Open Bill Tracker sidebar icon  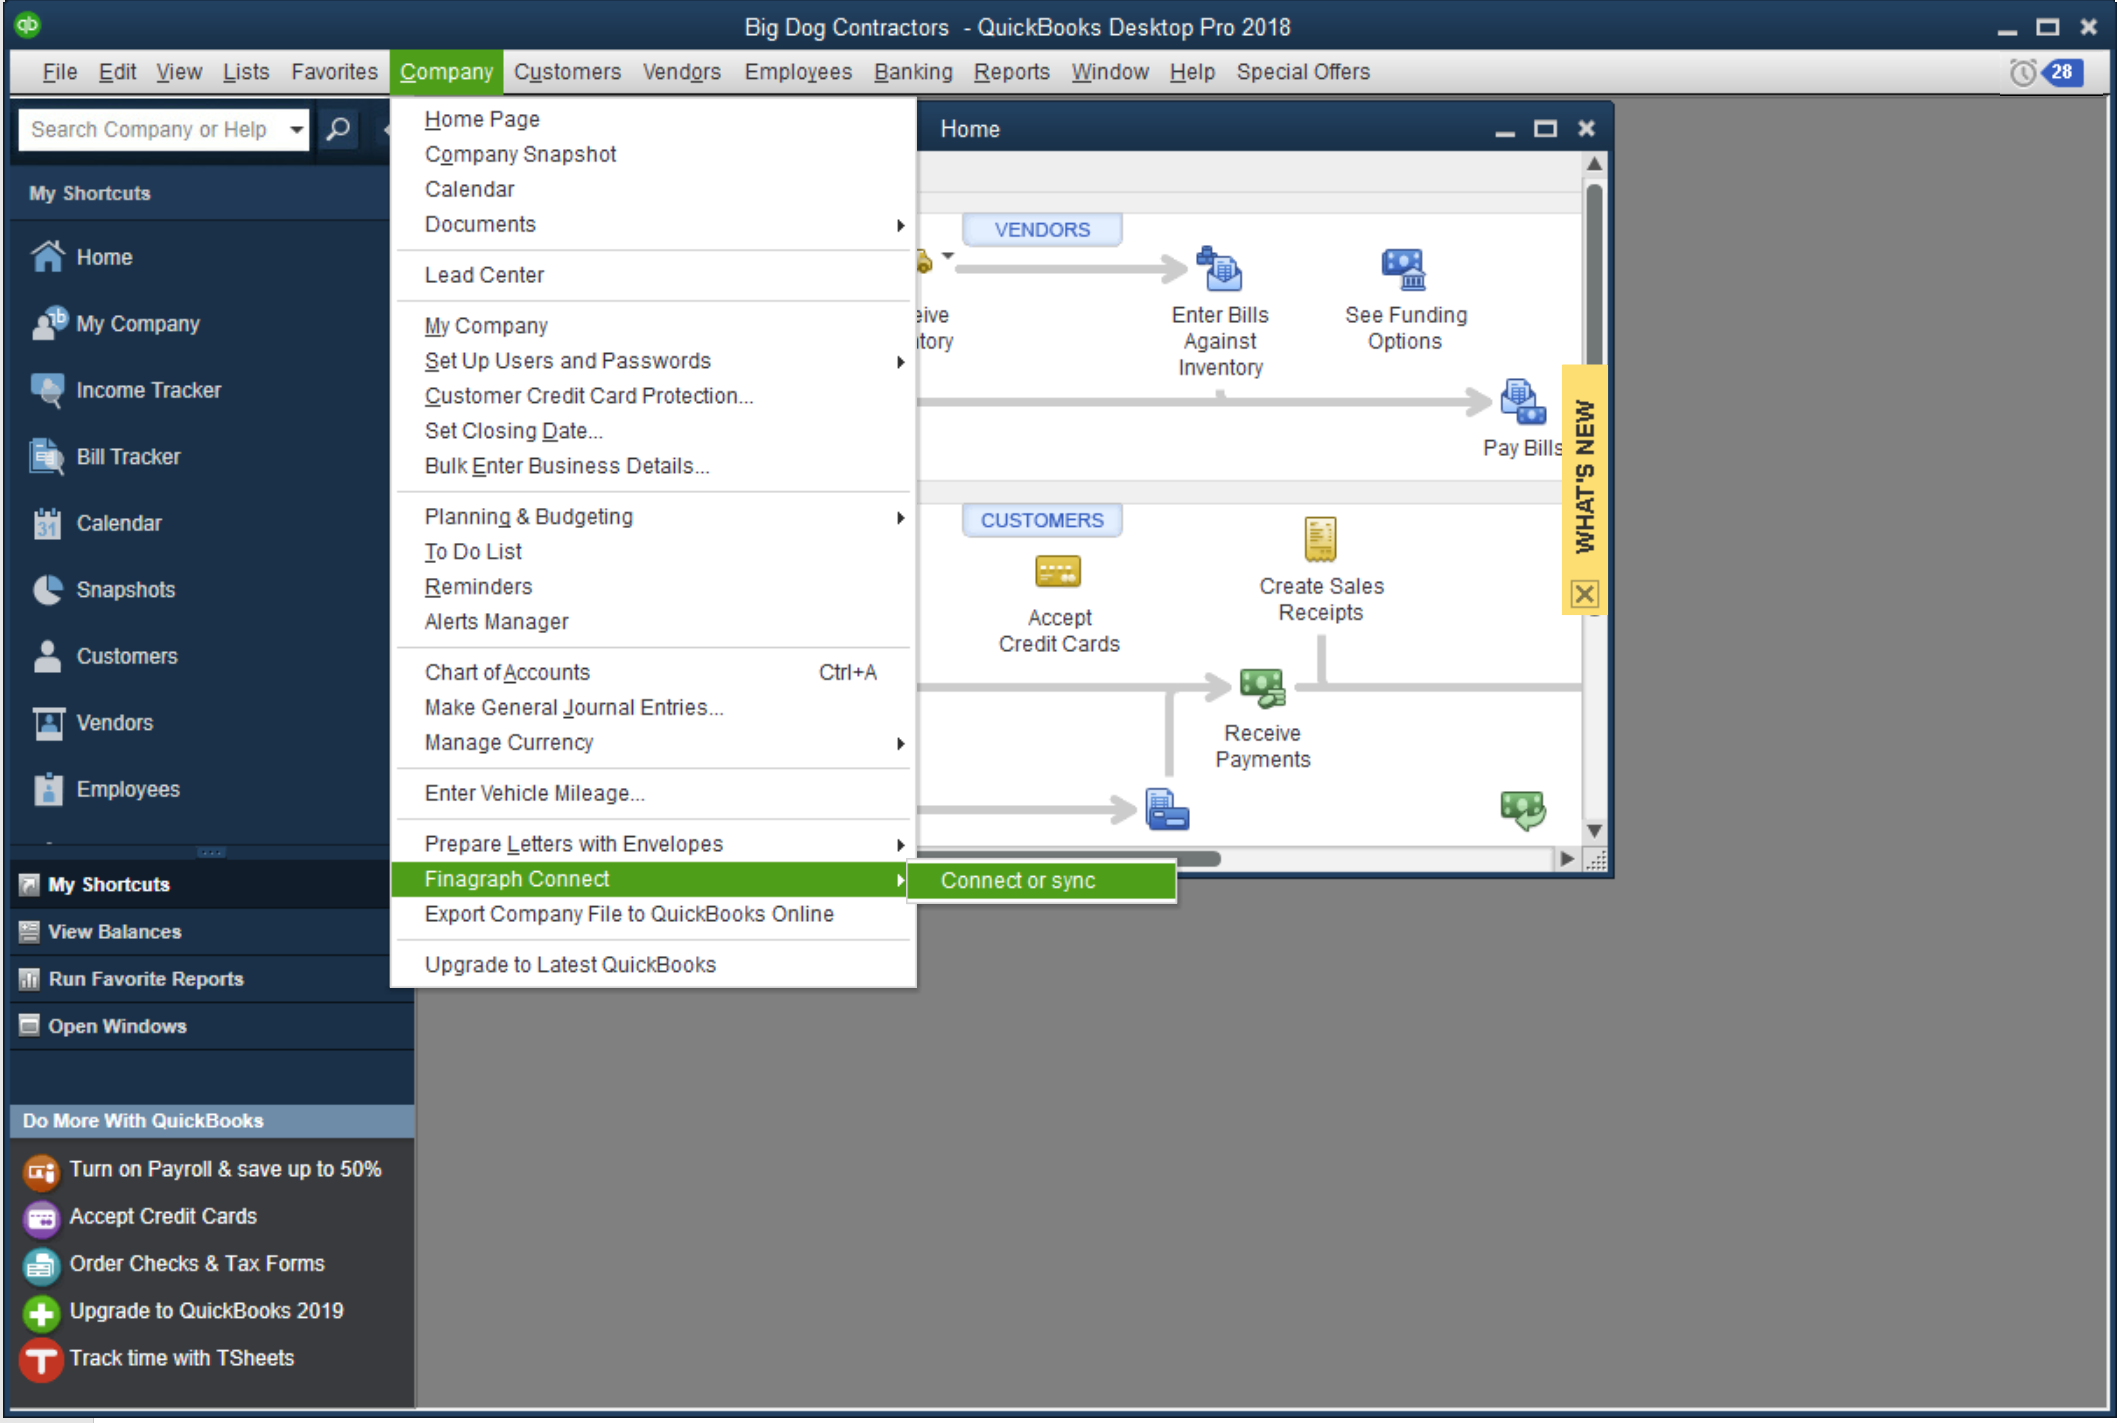pos(47,456)
